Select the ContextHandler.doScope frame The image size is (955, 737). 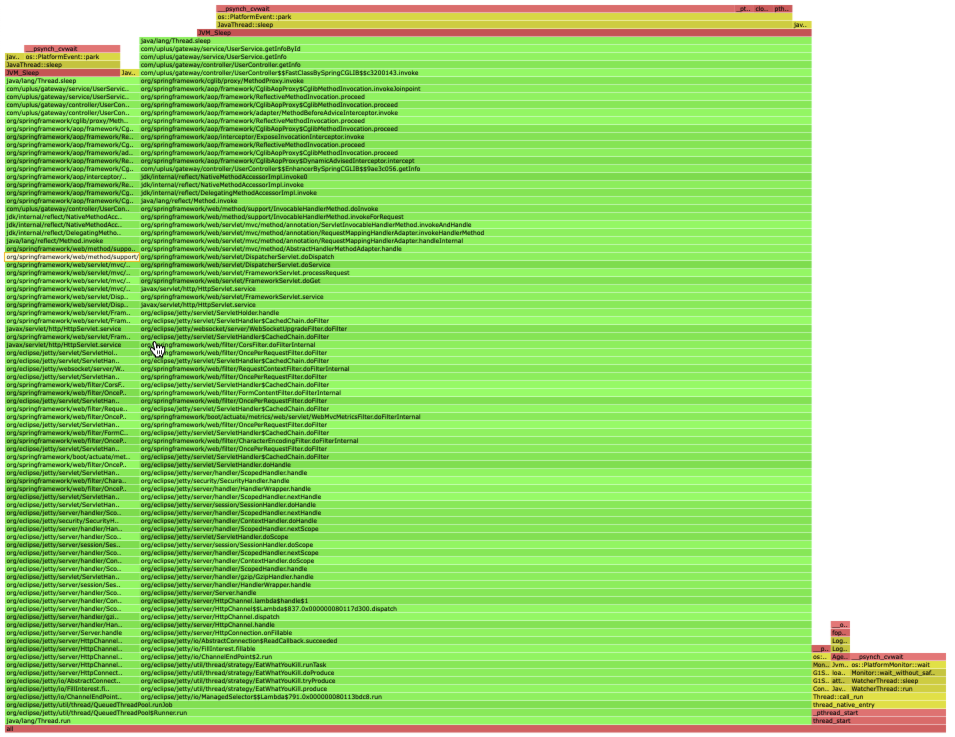tap(475, 561)
